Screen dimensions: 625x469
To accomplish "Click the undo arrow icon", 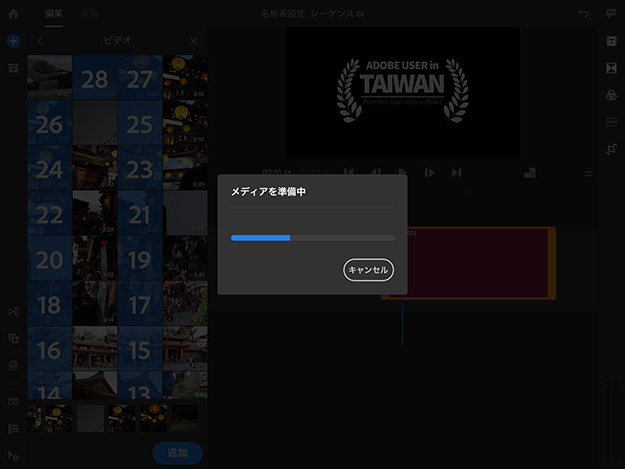I will point(584,14).
